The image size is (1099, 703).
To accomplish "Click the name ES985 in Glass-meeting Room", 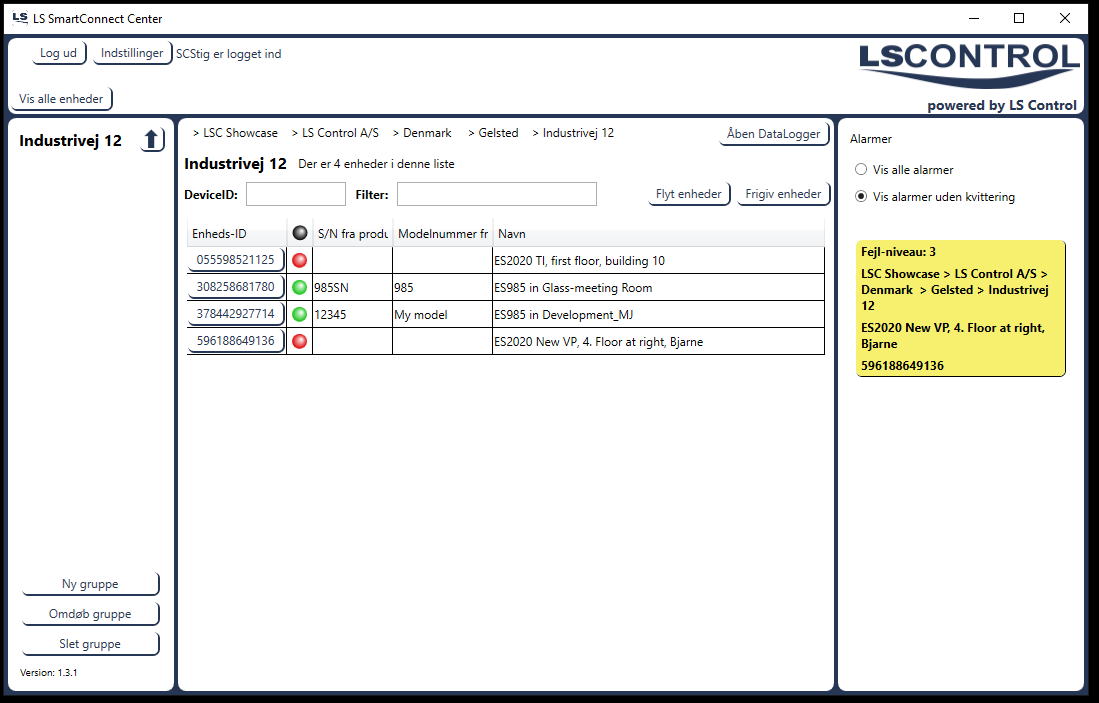I will coord(573,288).
